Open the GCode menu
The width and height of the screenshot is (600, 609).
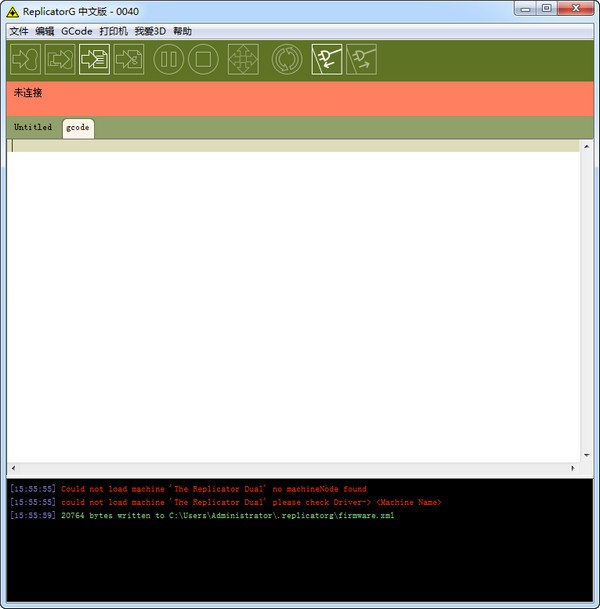click(x=76, y=31)
